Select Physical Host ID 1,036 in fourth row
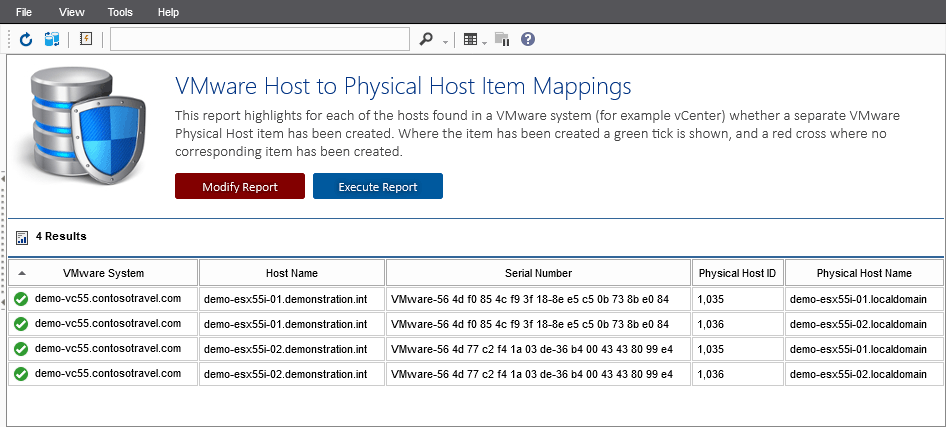The height and width of the screenshot is (427, 946). (x=710, y=375)
